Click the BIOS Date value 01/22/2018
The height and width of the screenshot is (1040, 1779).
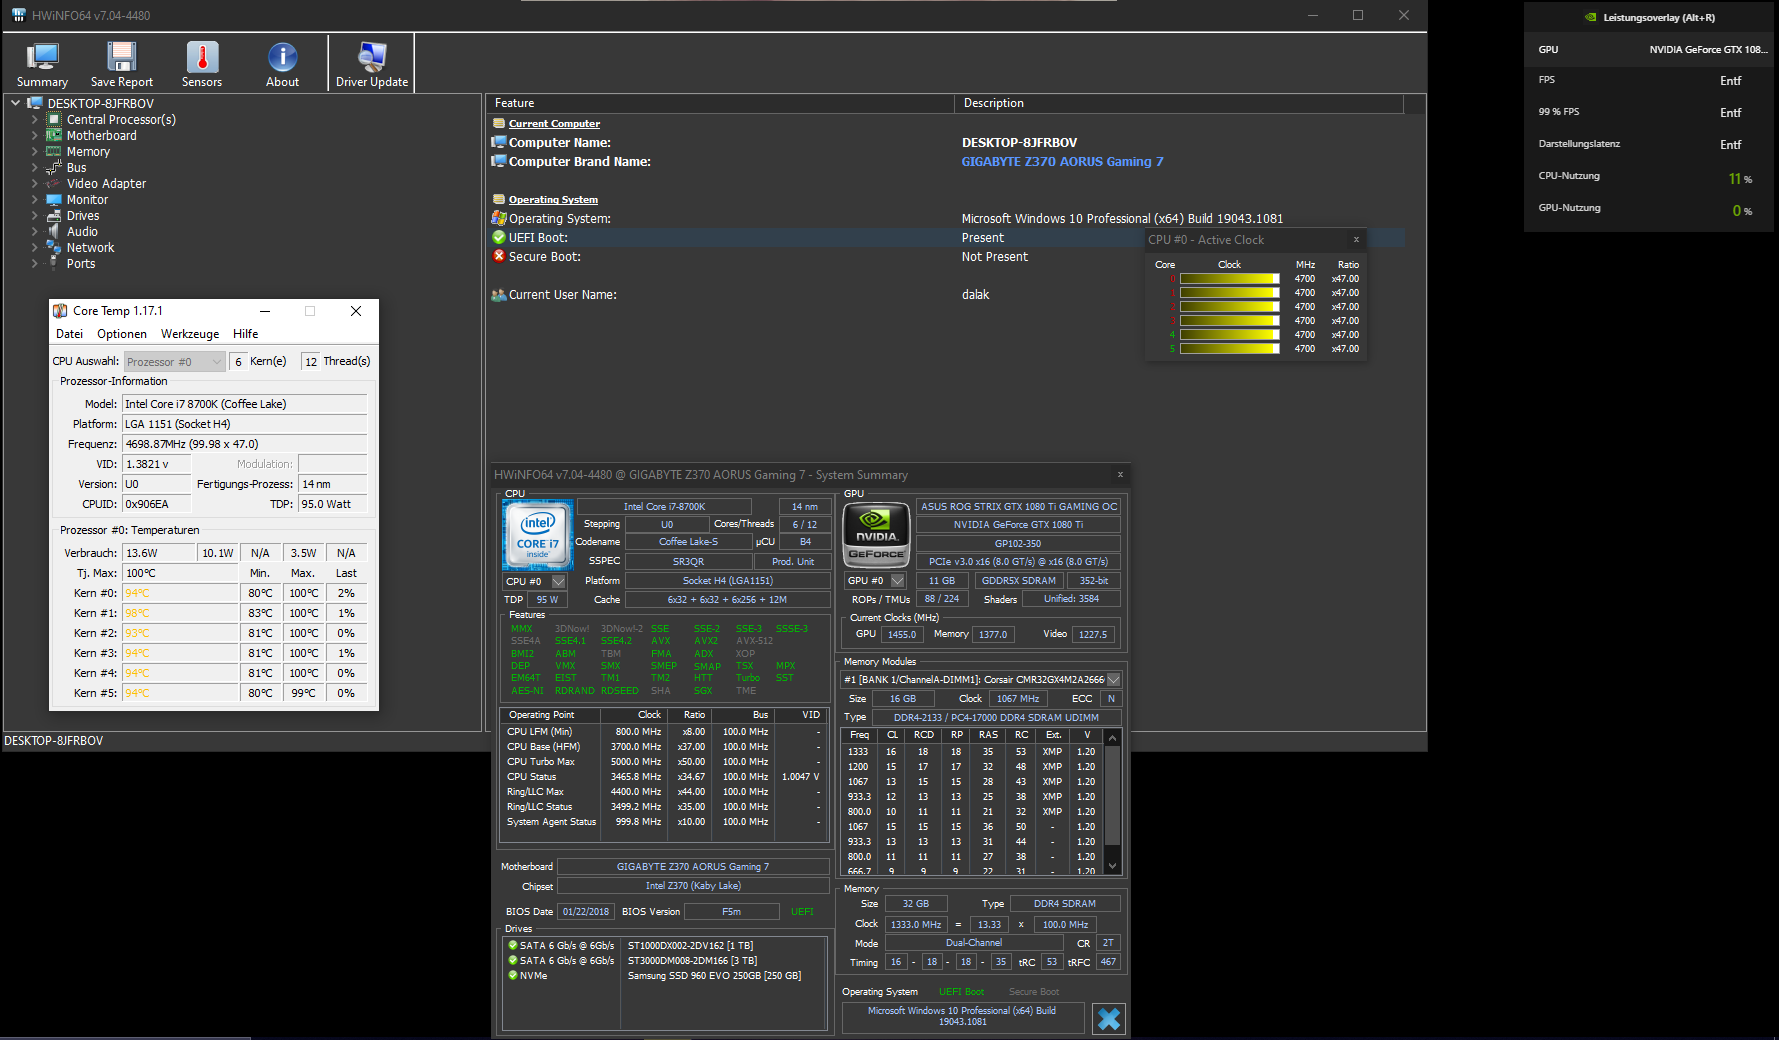[x=586, y=912]
